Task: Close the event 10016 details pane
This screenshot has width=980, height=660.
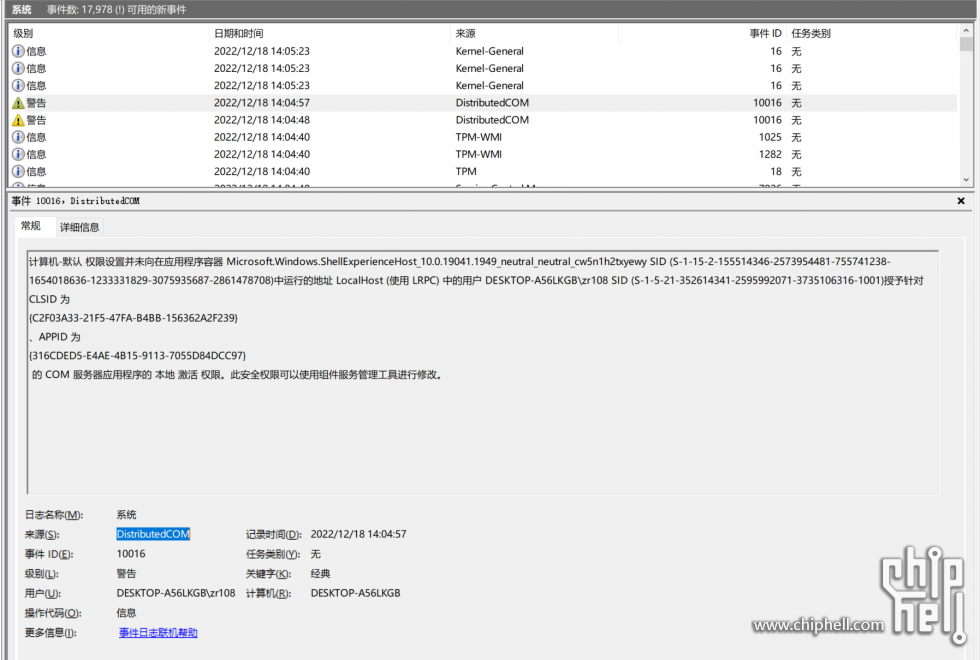Action: (x=961, y=201)
